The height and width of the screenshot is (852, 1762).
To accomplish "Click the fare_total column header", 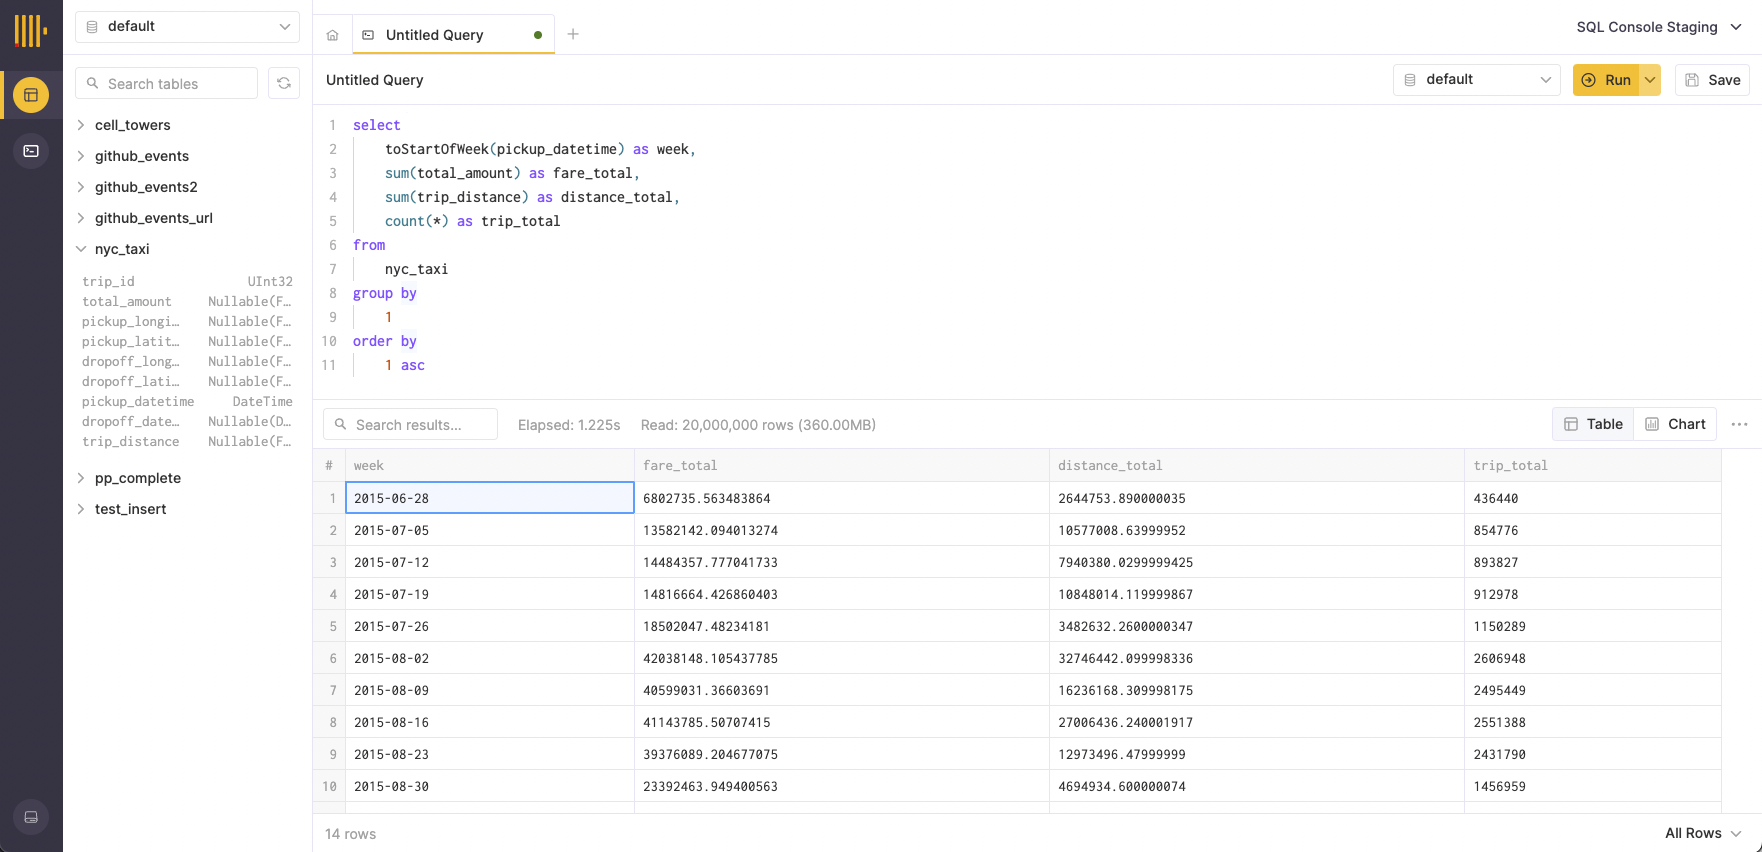I will click(x=842, y=466).
